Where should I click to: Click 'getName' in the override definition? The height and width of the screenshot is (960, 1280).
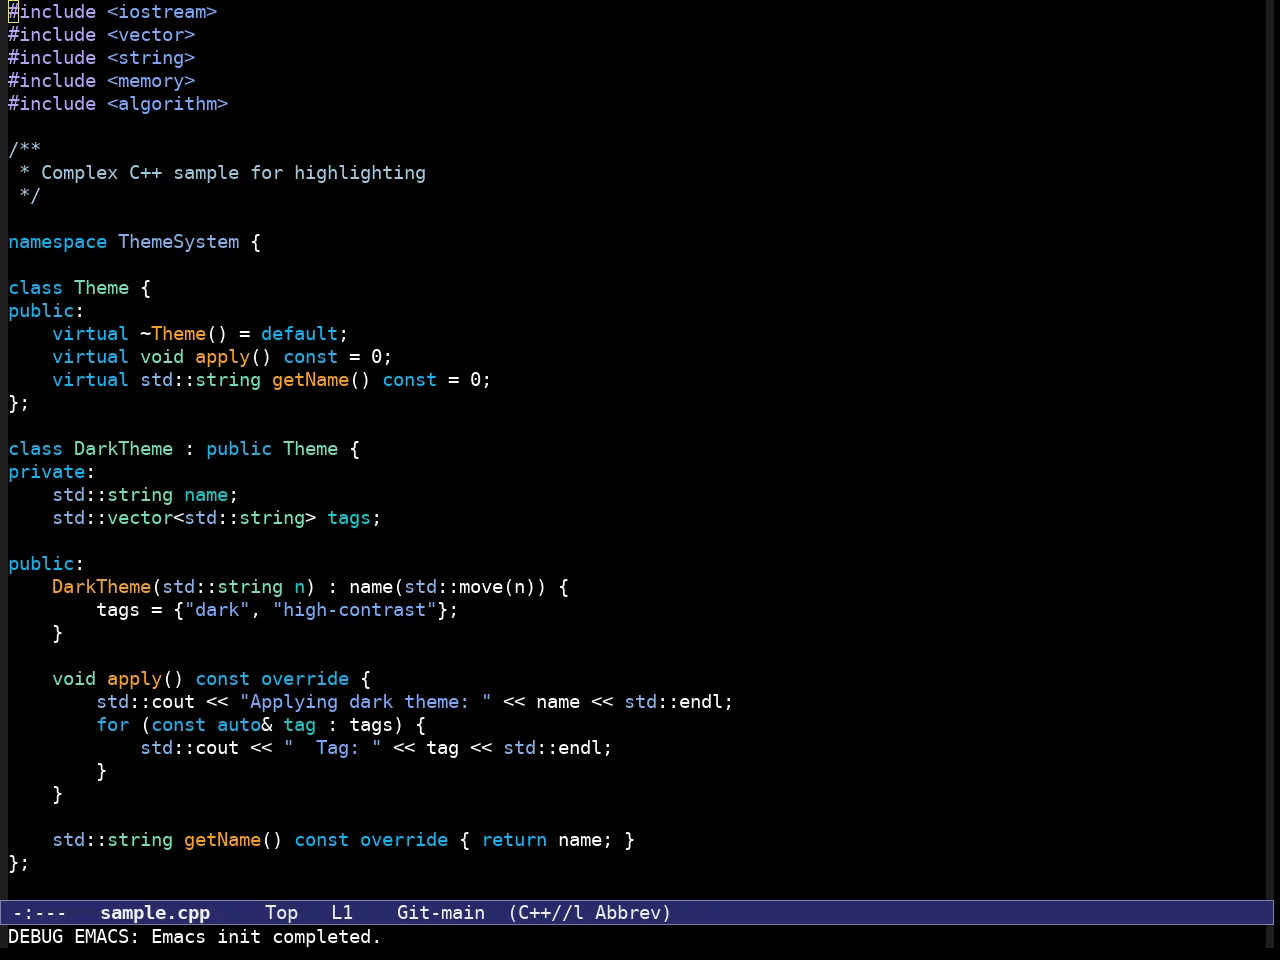(223, 840)
